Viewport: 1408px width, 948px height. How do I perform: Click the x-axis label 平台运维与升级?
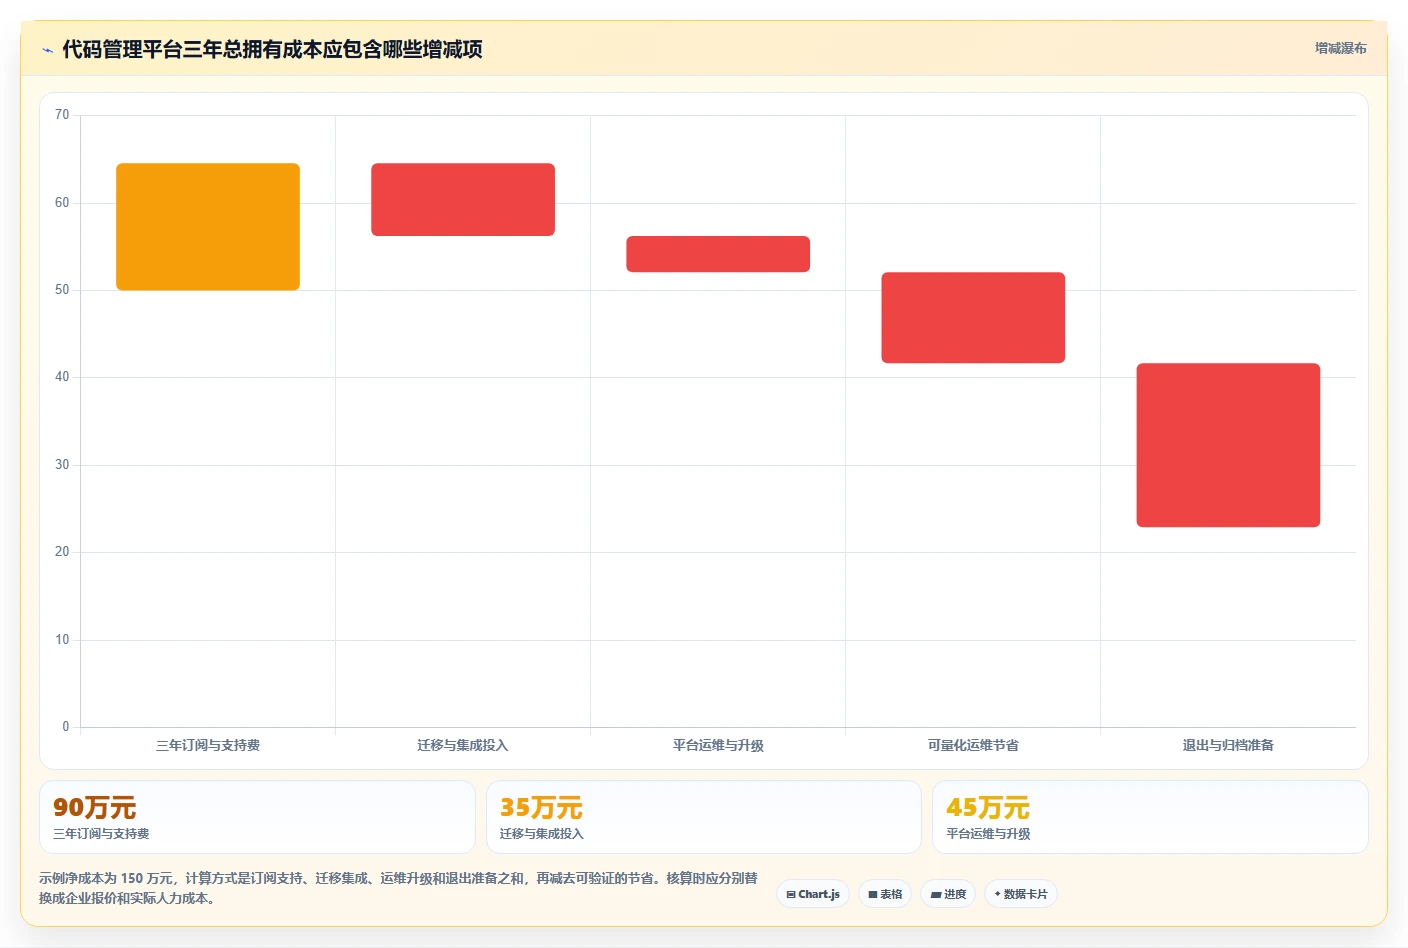718,745
